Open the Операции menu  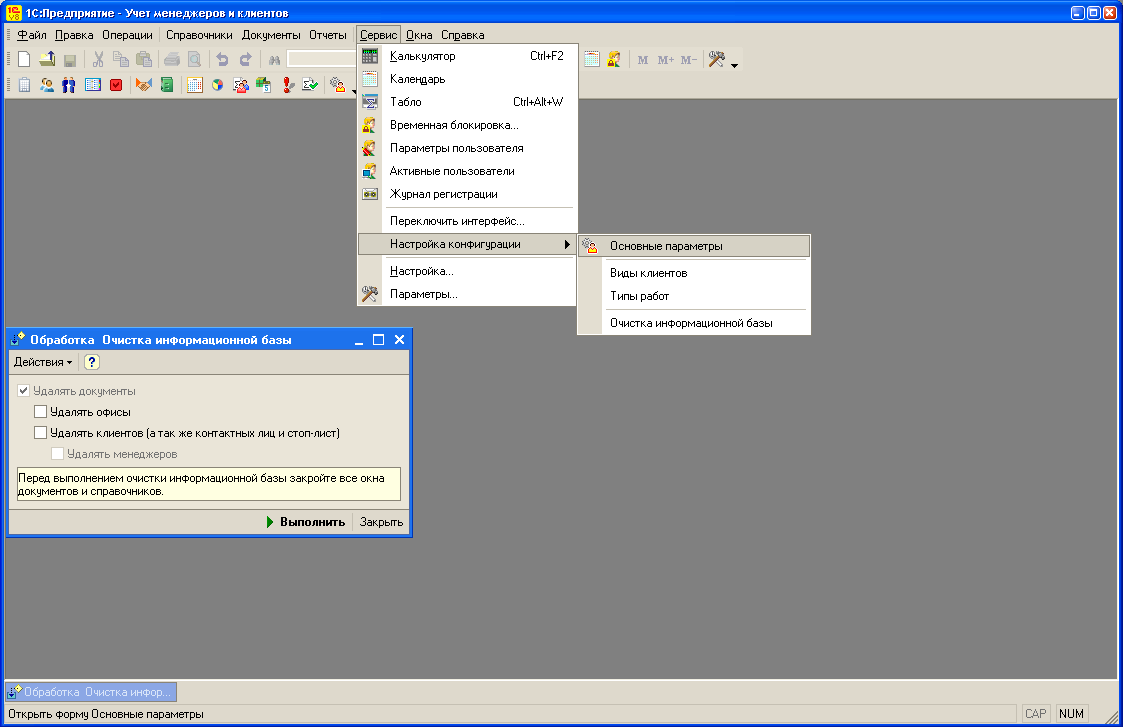pyautogui.click(x=127, y=35)
